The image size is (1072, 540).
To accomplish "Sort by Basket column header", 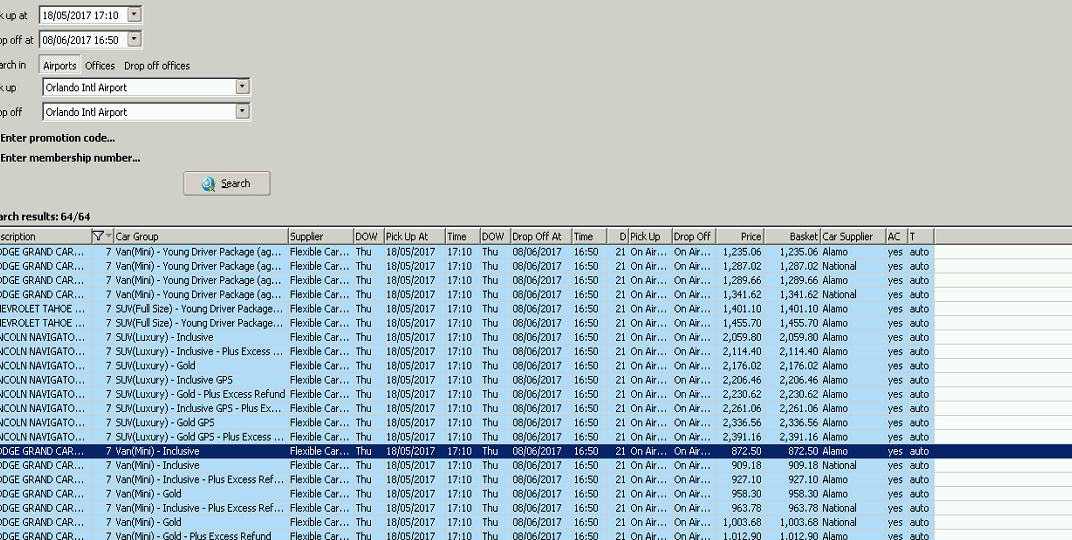I will pyautogui.click(x=792, y=237).
